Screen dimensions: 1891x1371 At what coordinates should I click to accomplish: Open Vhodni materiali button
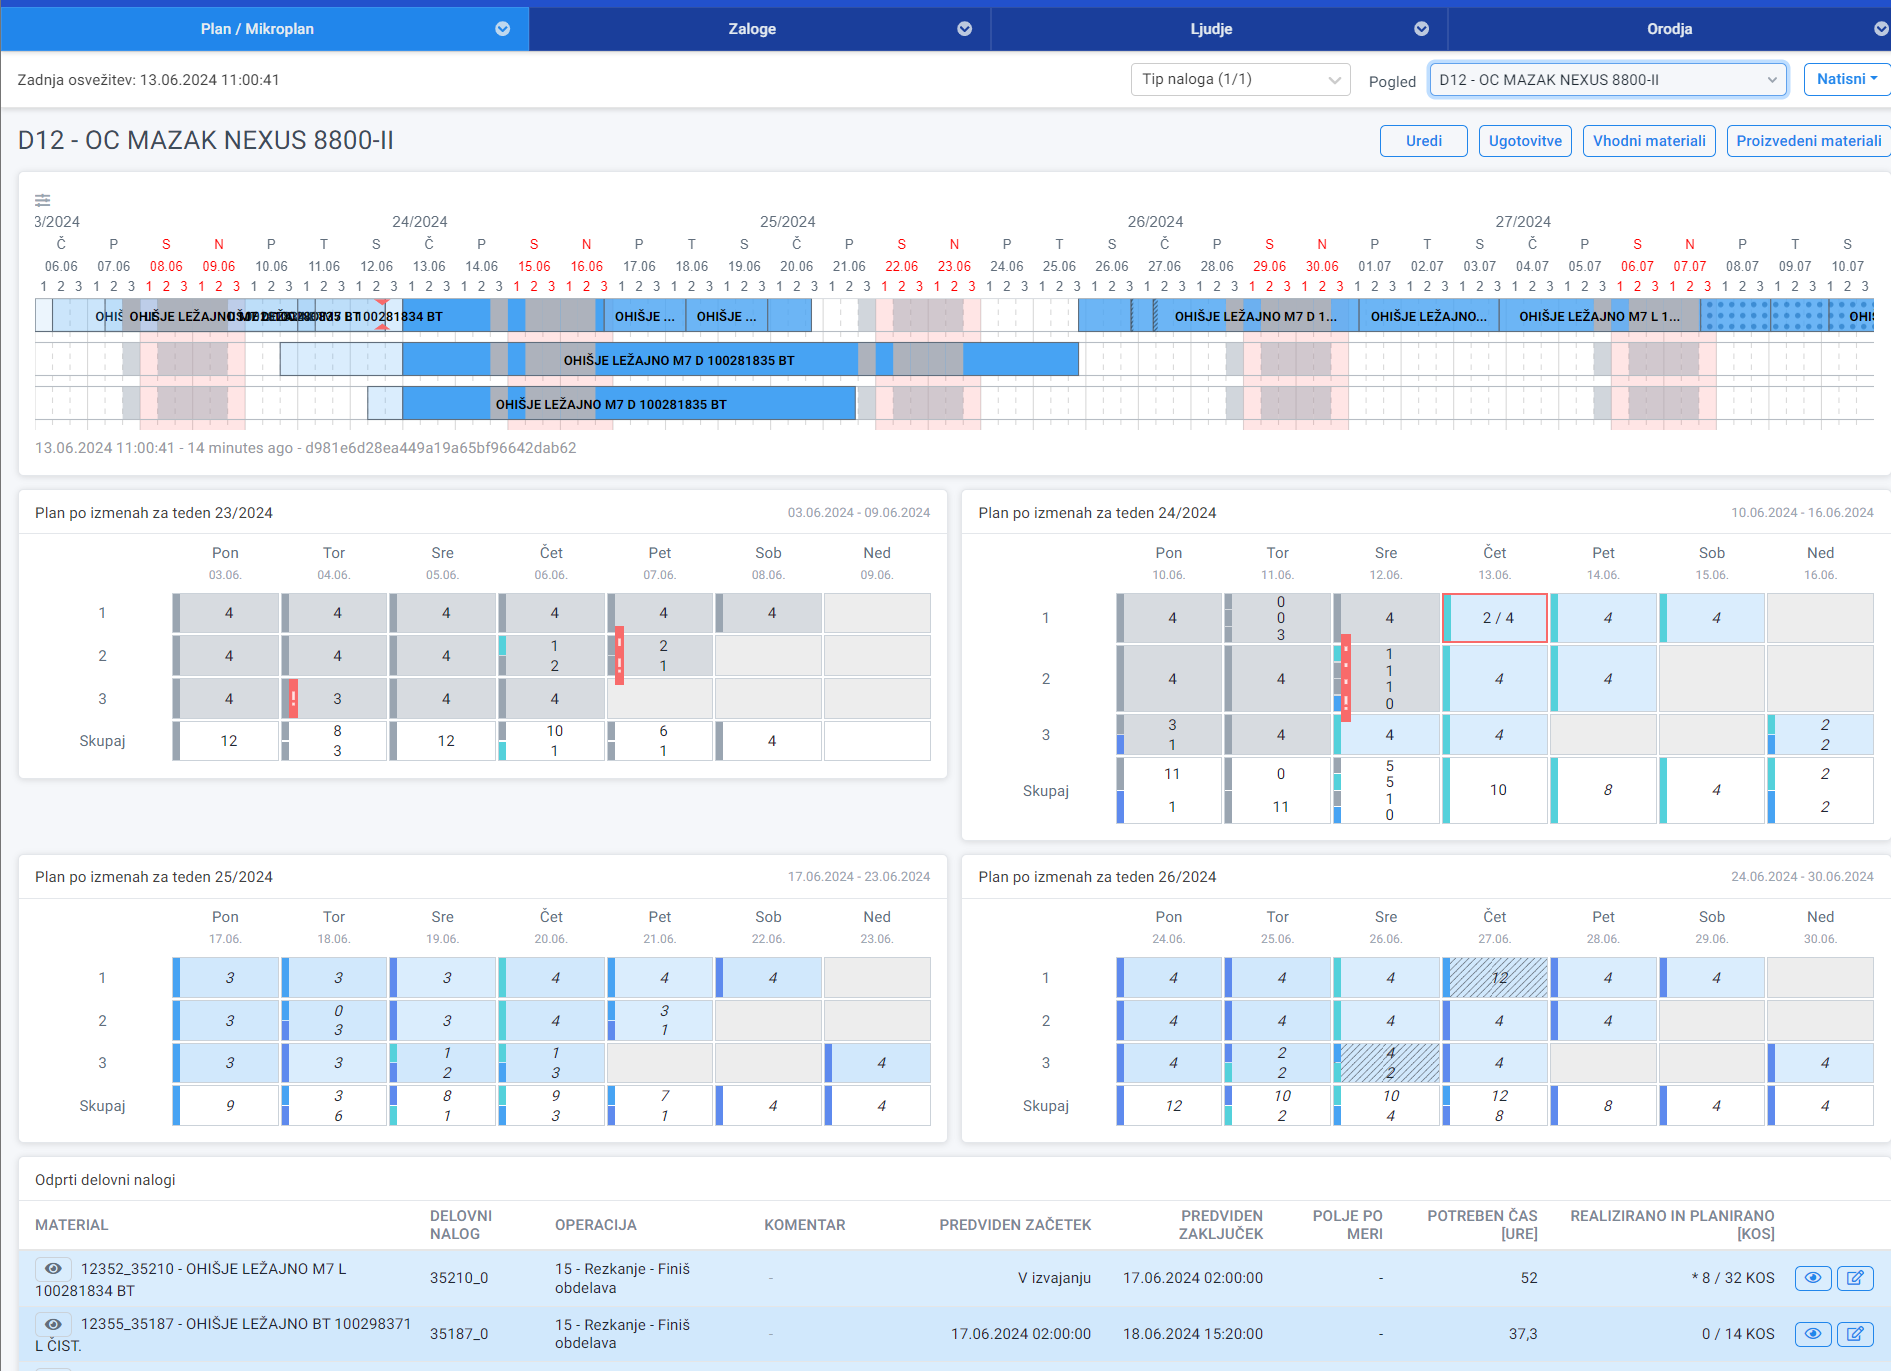click(1649, 141)
